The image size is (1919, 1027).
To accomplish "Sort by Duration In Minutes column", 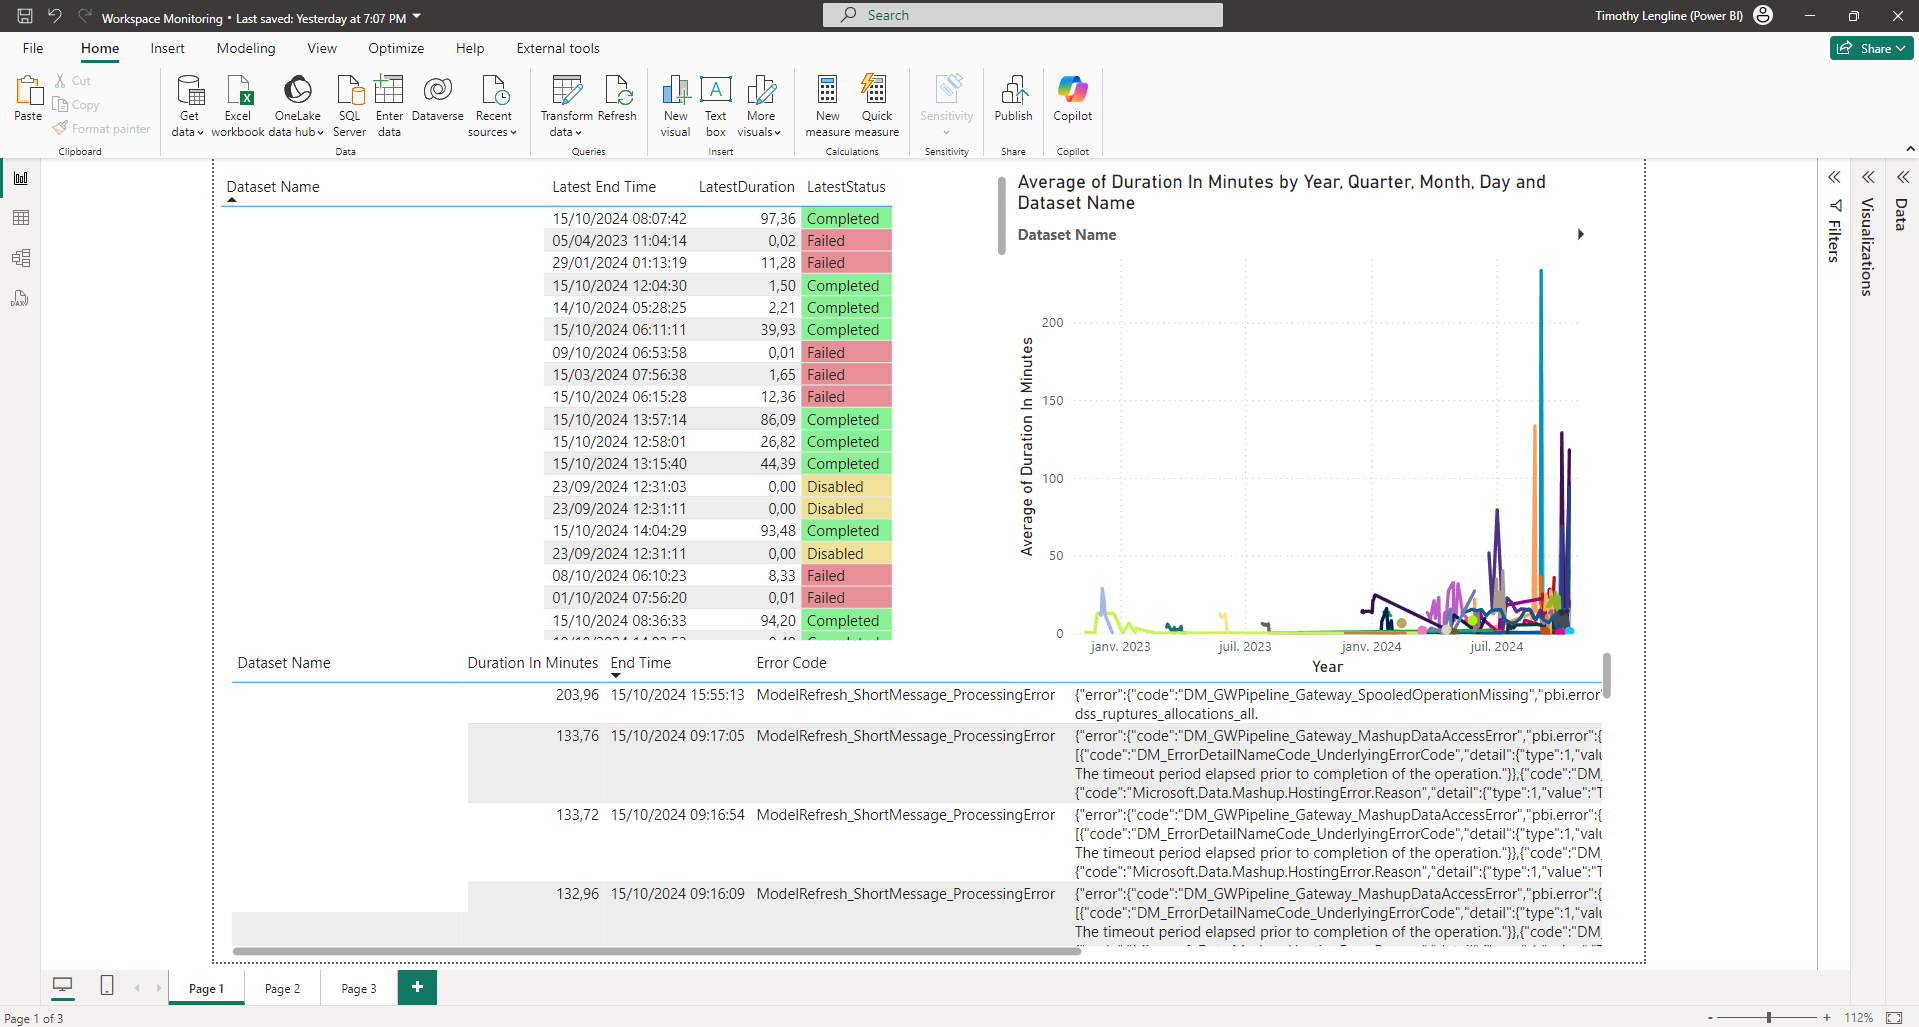I will coord(532,663).
